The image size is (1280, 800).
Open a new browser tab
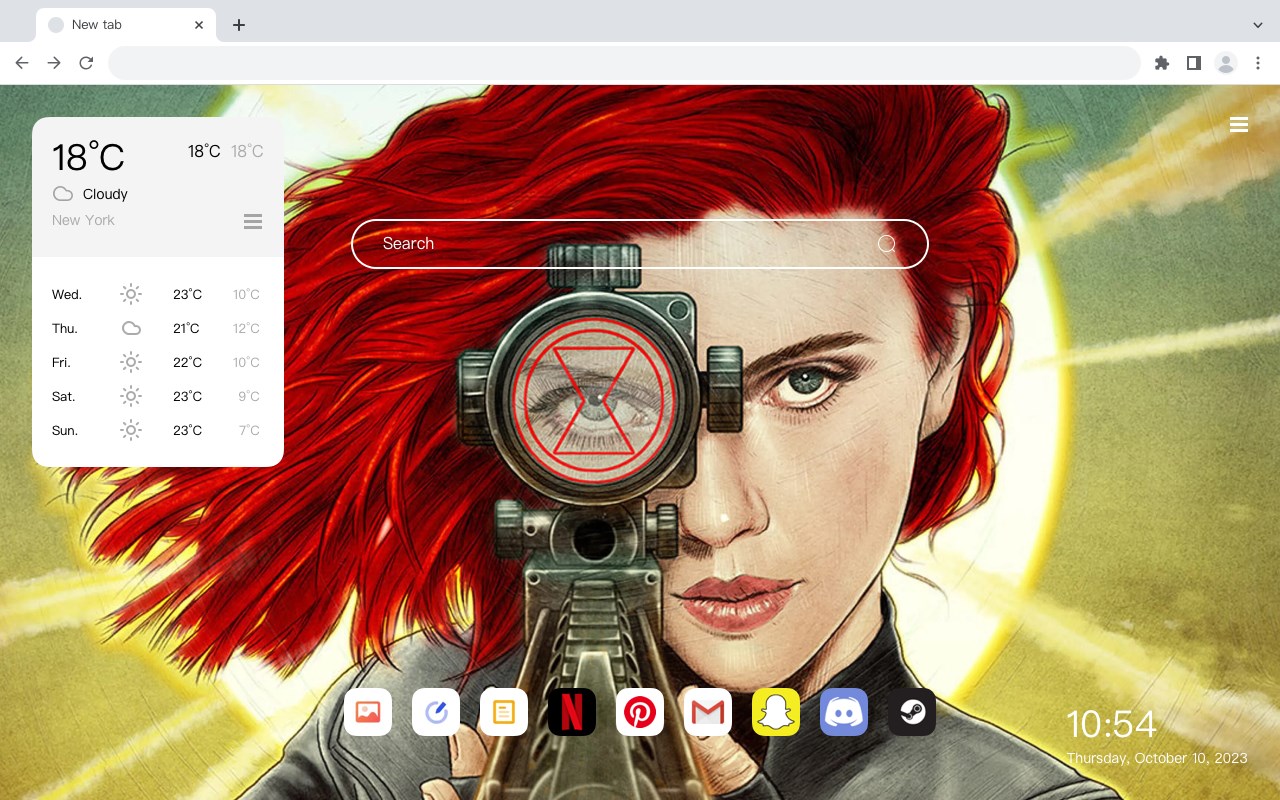coord(238,25)
